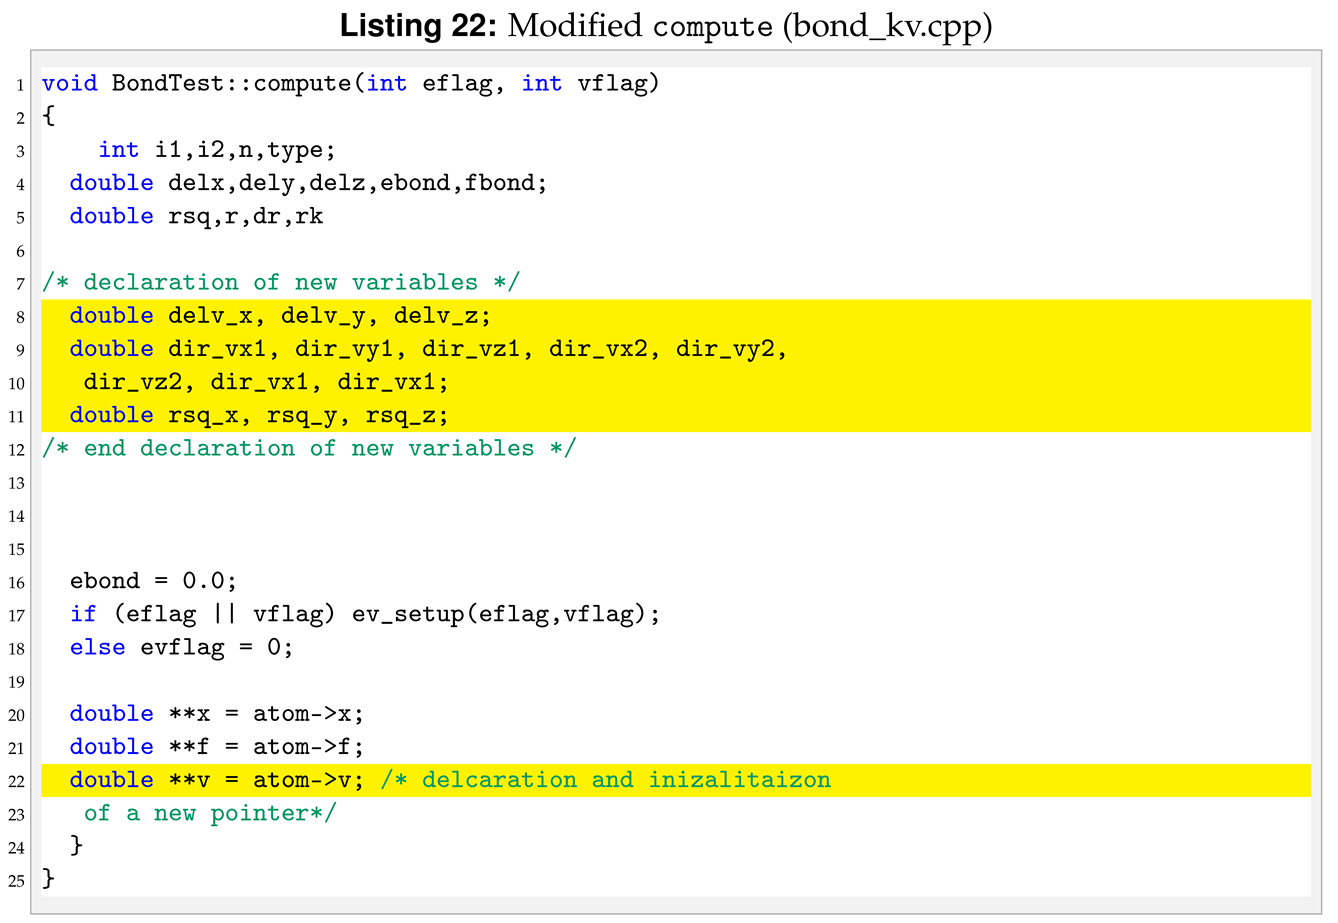Select the "delv_y" variable name
This screenshot has height=923, width=1338.
(323, 316)
